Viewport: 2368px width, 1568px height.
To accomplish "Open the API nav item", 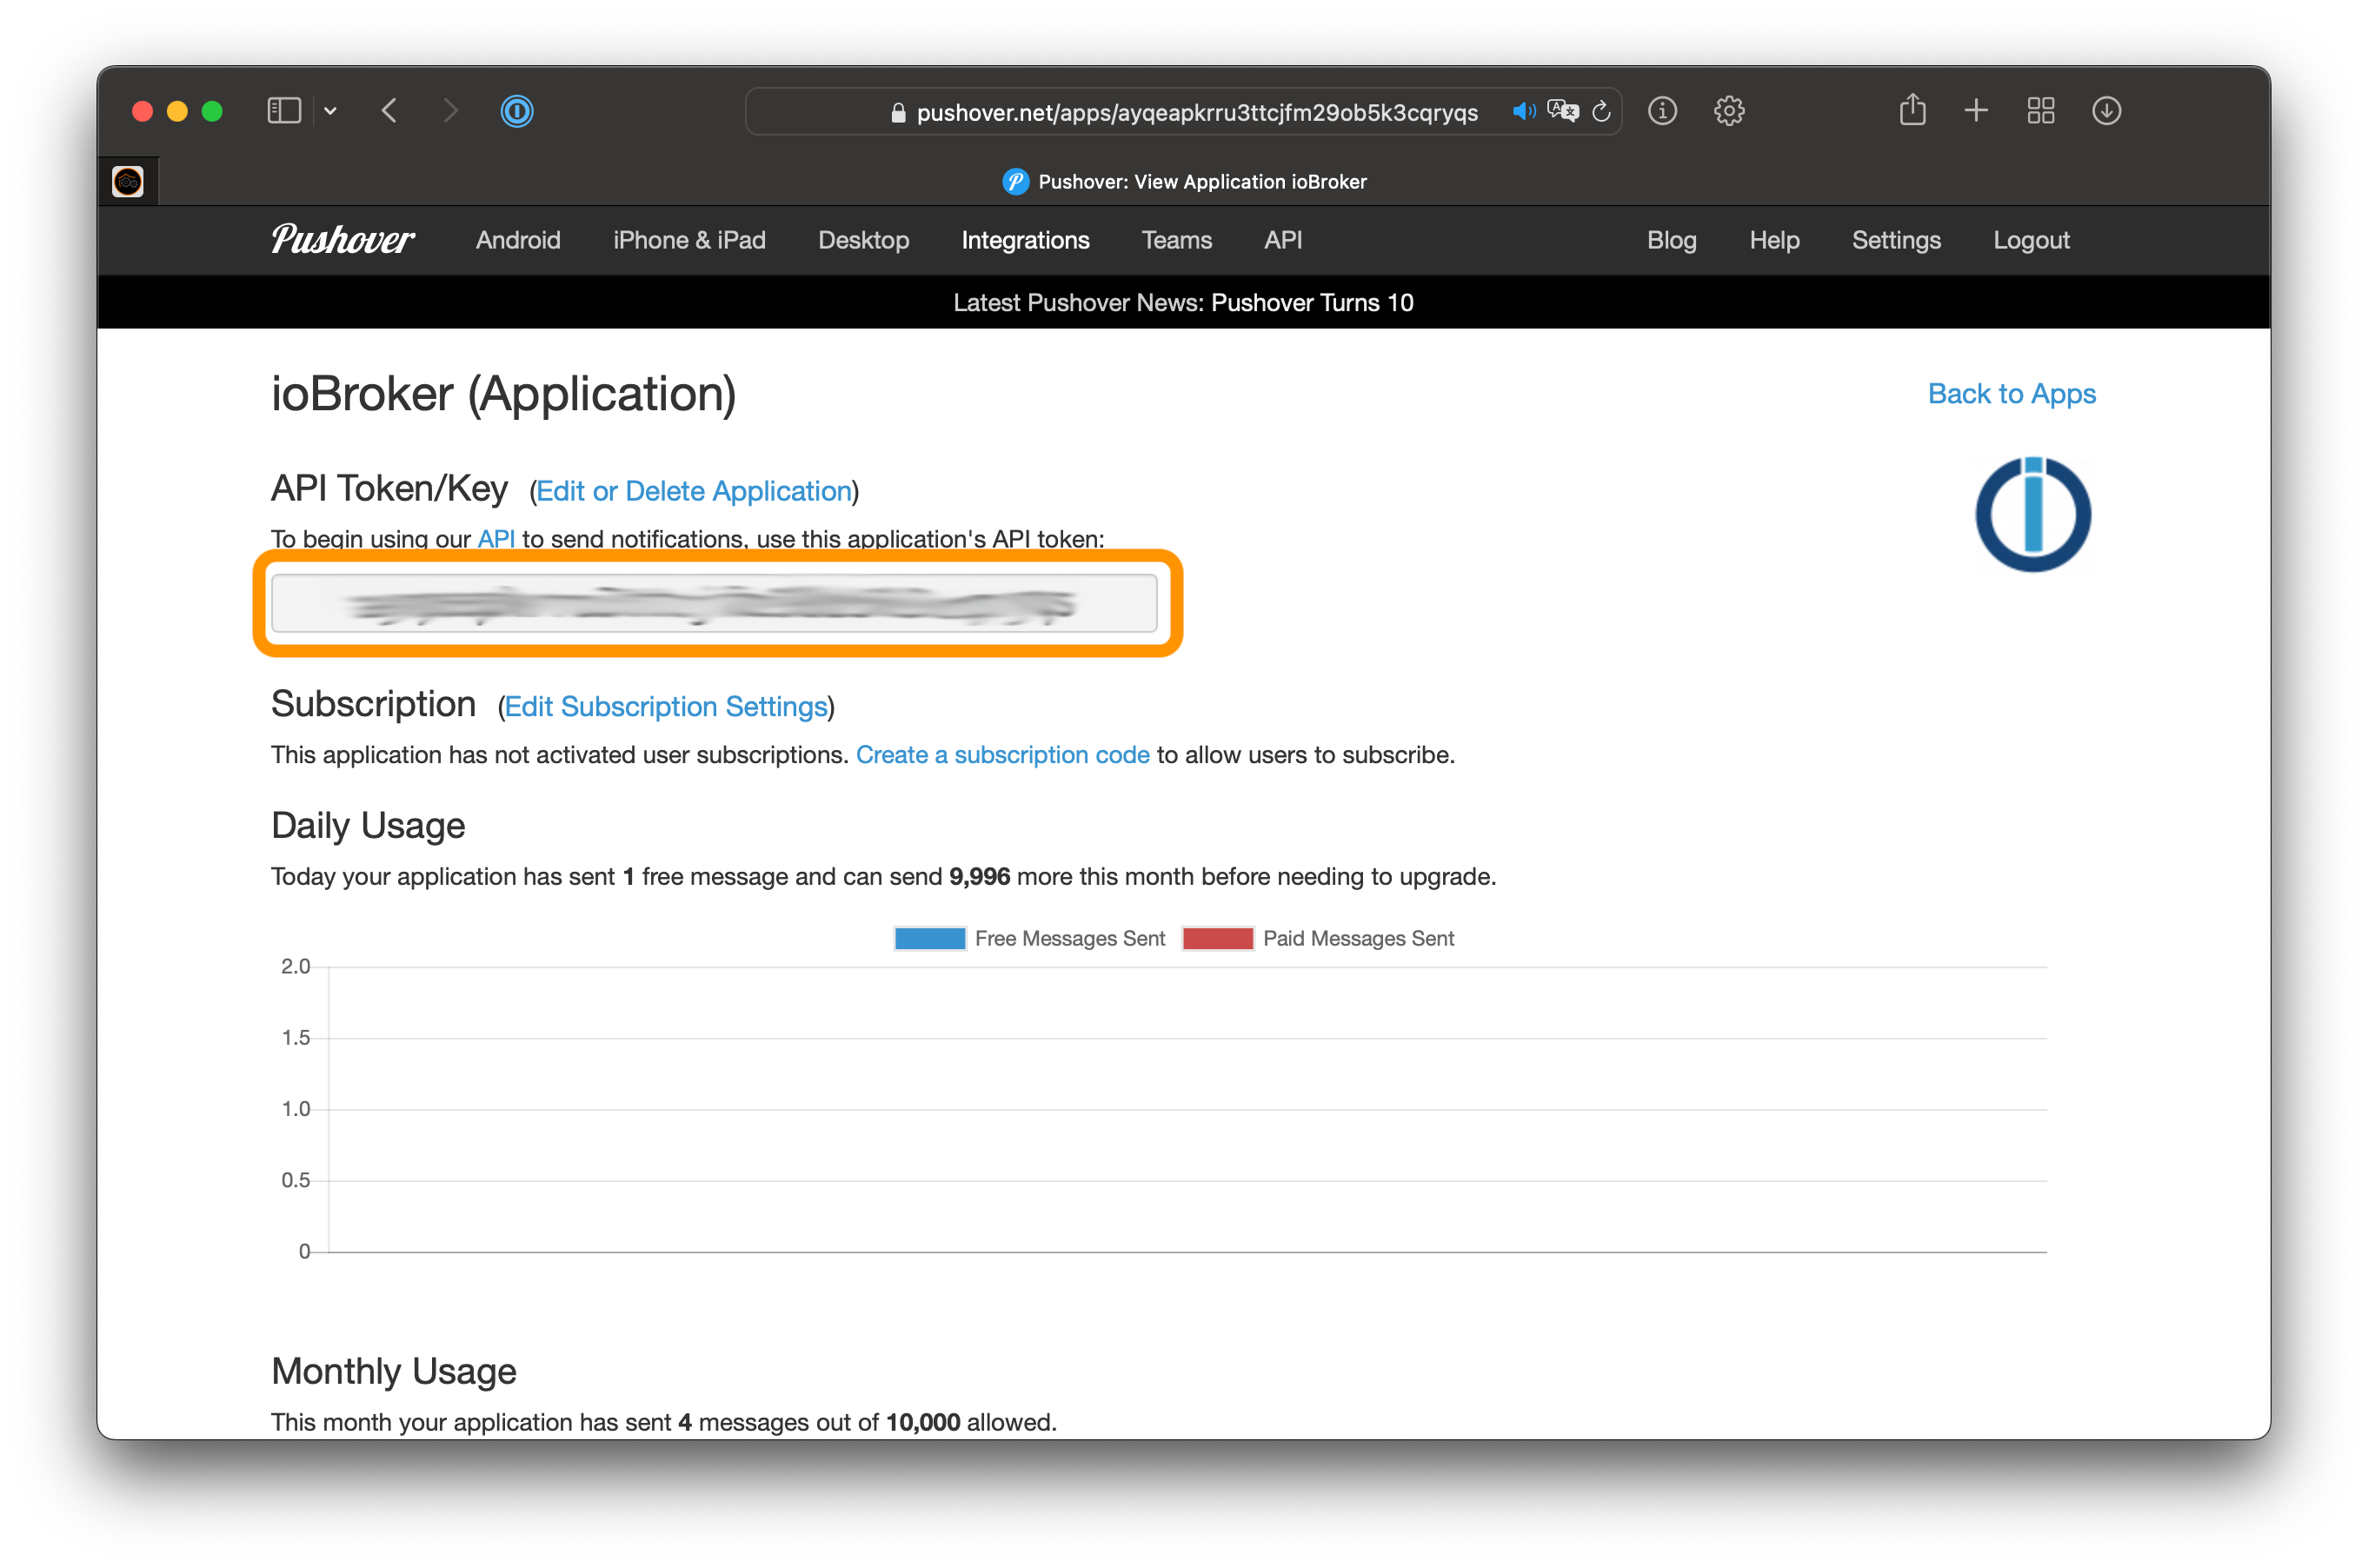I will click(1282, 240).
